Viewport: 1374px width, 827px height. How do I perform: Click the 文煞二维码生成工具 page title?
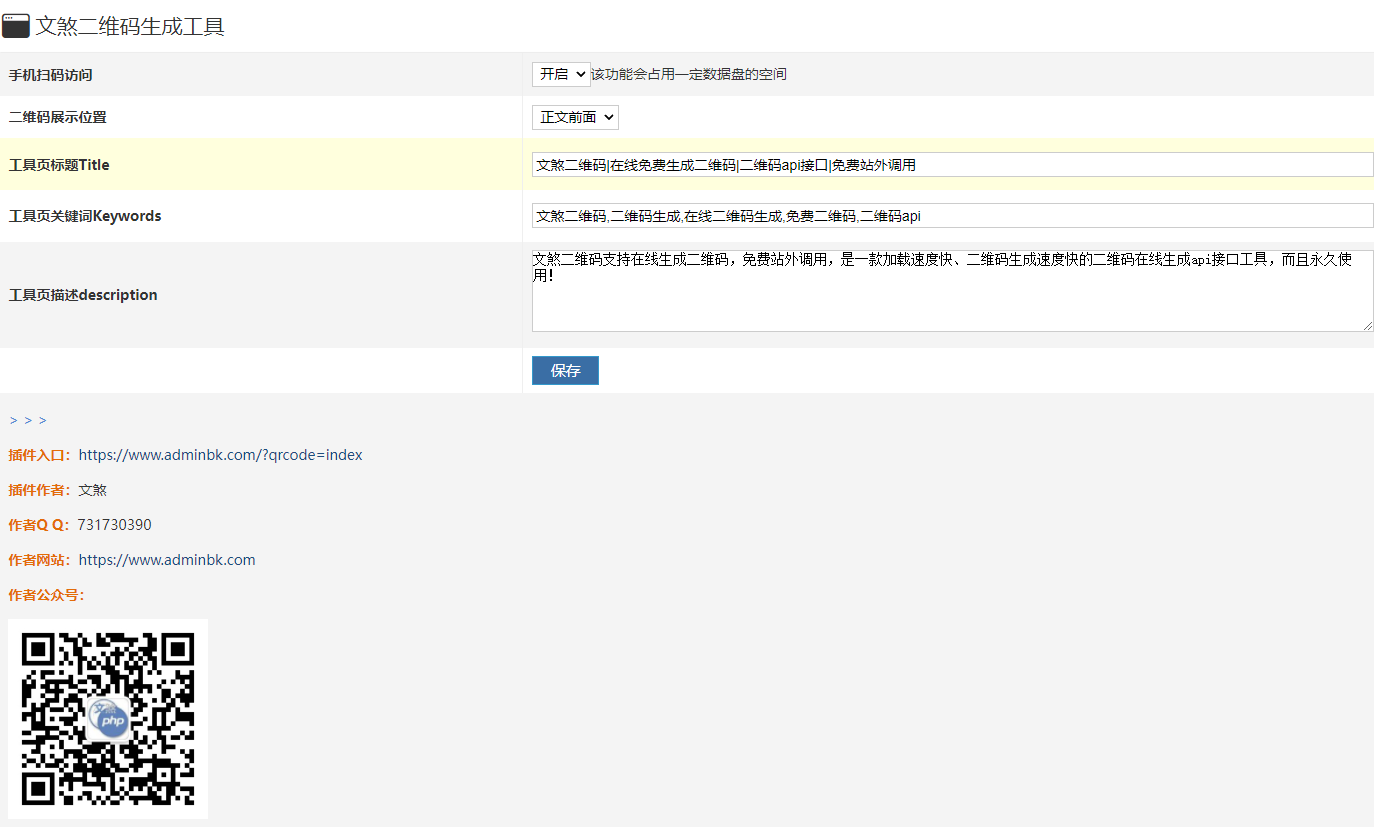click(130, 27)
